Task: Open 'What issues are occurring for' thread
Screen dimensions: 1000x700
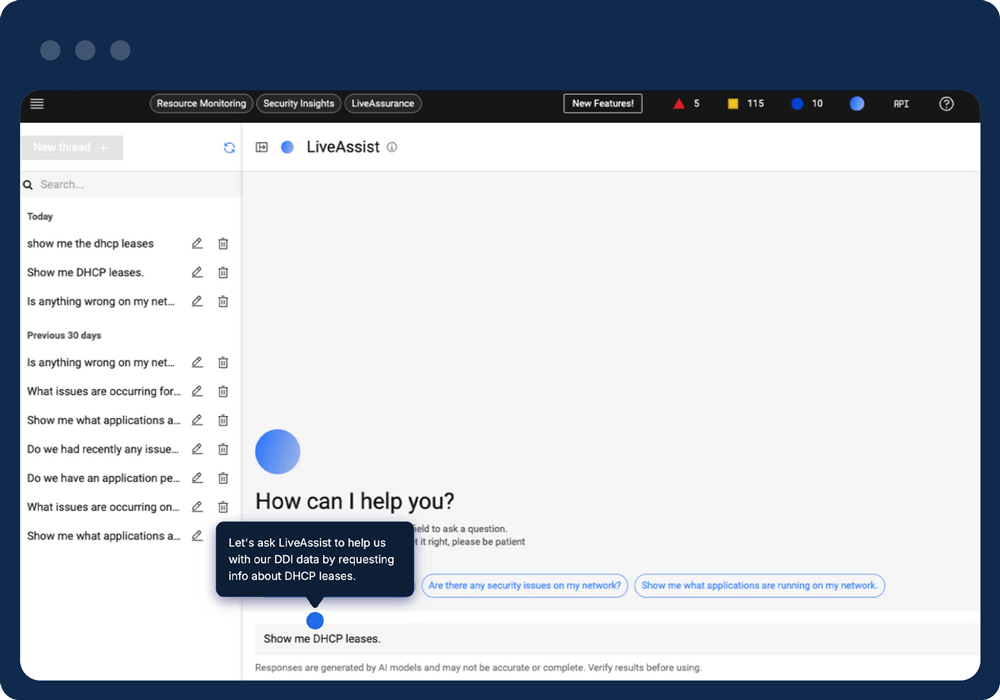Action: 103,392
